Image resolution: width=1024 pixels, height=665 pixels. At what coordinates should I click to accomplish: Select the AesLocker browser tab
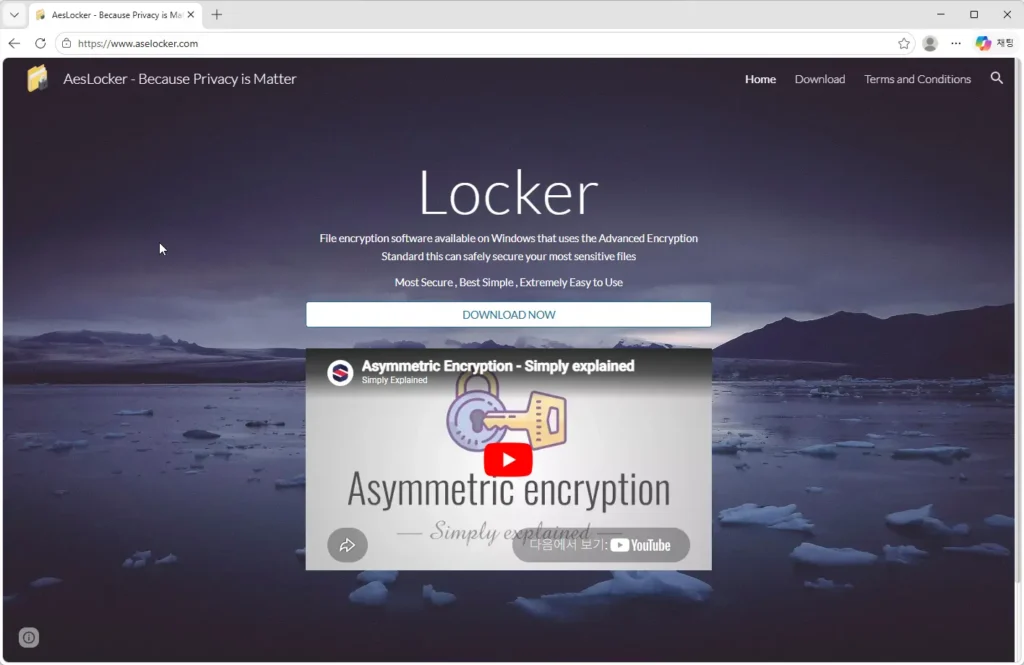[116, 14]
